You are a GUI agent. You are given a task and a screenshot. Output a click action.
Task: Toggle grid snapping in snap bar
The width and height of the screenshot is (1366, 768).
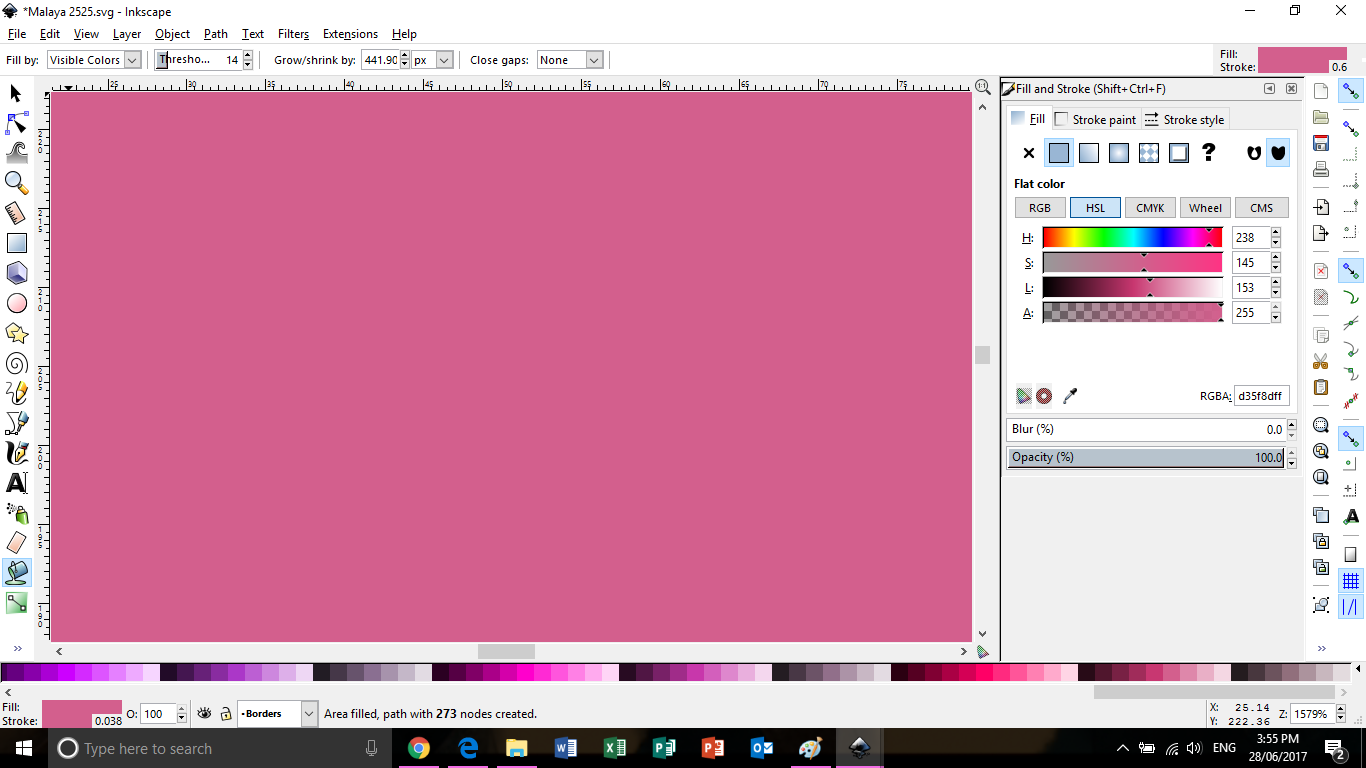(1351, 581)
